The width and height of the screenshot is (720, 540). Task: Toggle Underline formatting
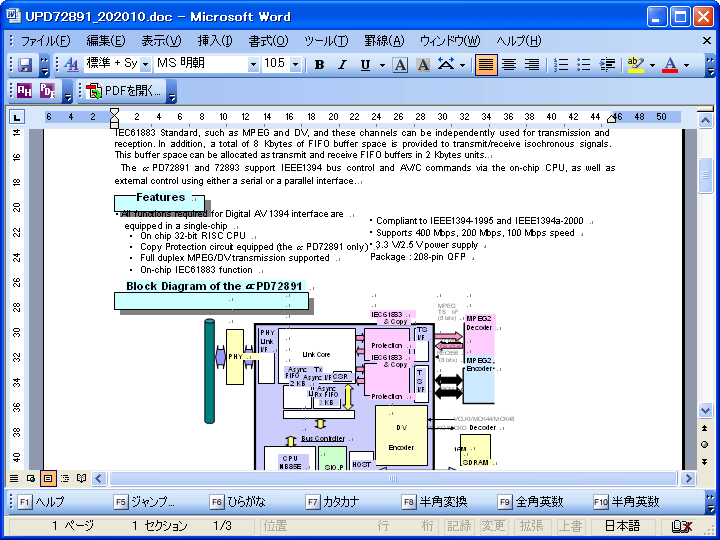(365, 65)
